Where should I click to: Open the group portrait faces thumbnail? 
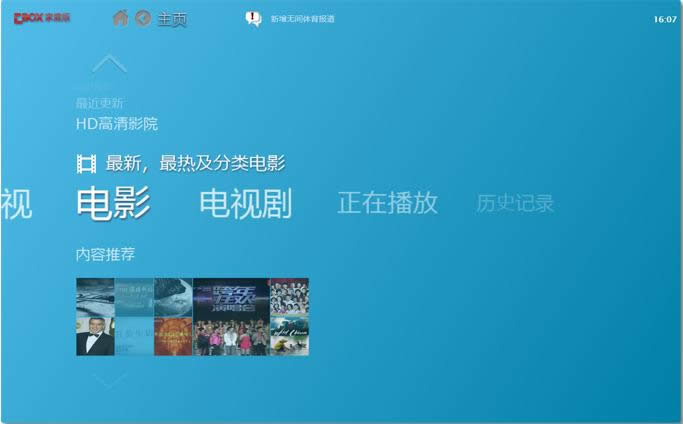tap(290, 298)
